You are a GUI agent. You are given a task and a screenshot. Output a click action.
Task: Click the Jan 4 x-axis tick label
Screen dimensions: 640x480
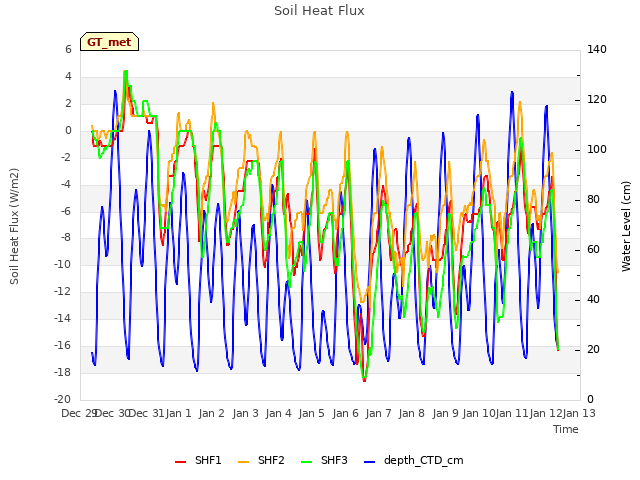pos(278,413)
